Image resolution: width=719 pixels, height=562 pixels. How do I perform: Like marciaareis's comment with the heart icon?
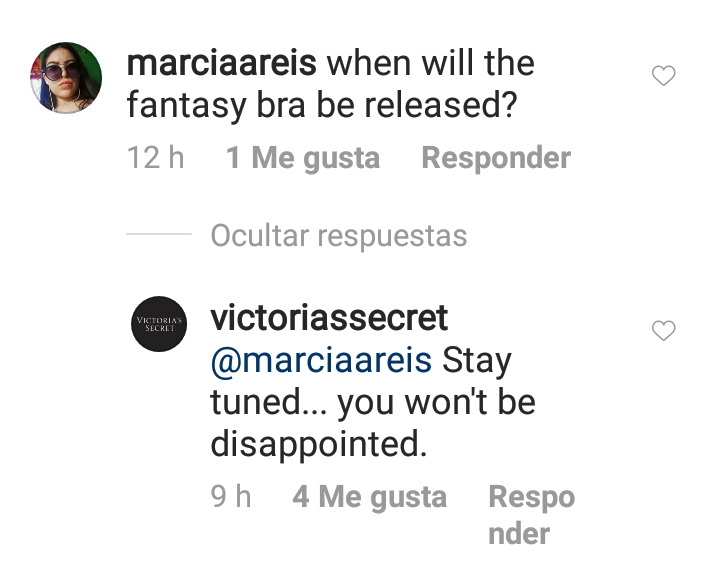click(x=664, y=76)
